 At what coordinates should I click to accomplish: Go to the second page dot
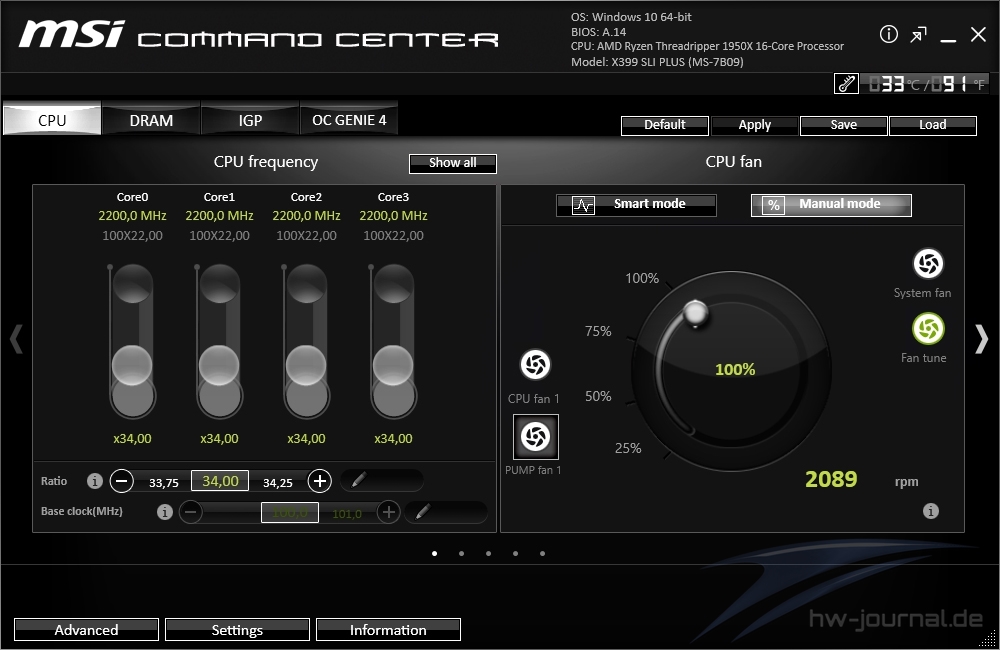(x=461, y=553)
